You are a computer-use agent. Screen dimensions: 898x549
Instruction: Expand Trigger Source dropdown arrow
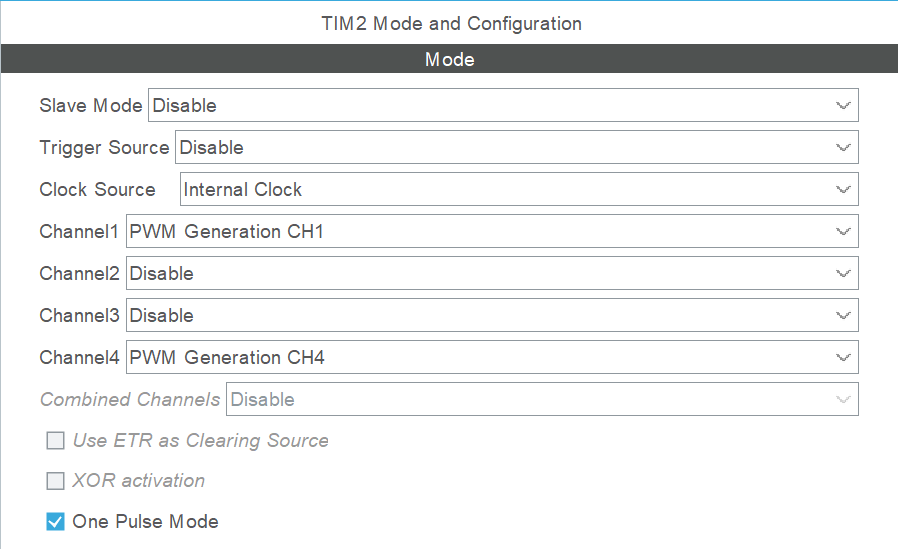(x=843, y=148)
